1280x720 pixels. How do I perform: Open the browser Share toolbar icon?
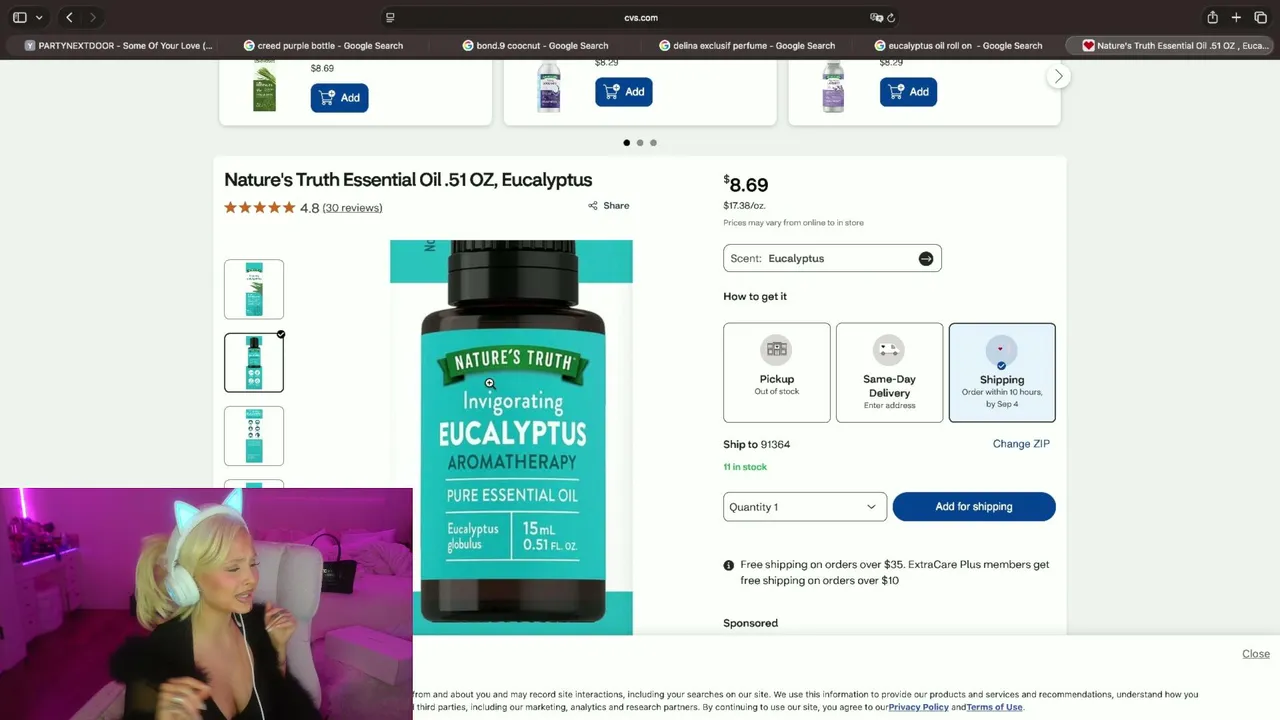[x=1212, y=17]
